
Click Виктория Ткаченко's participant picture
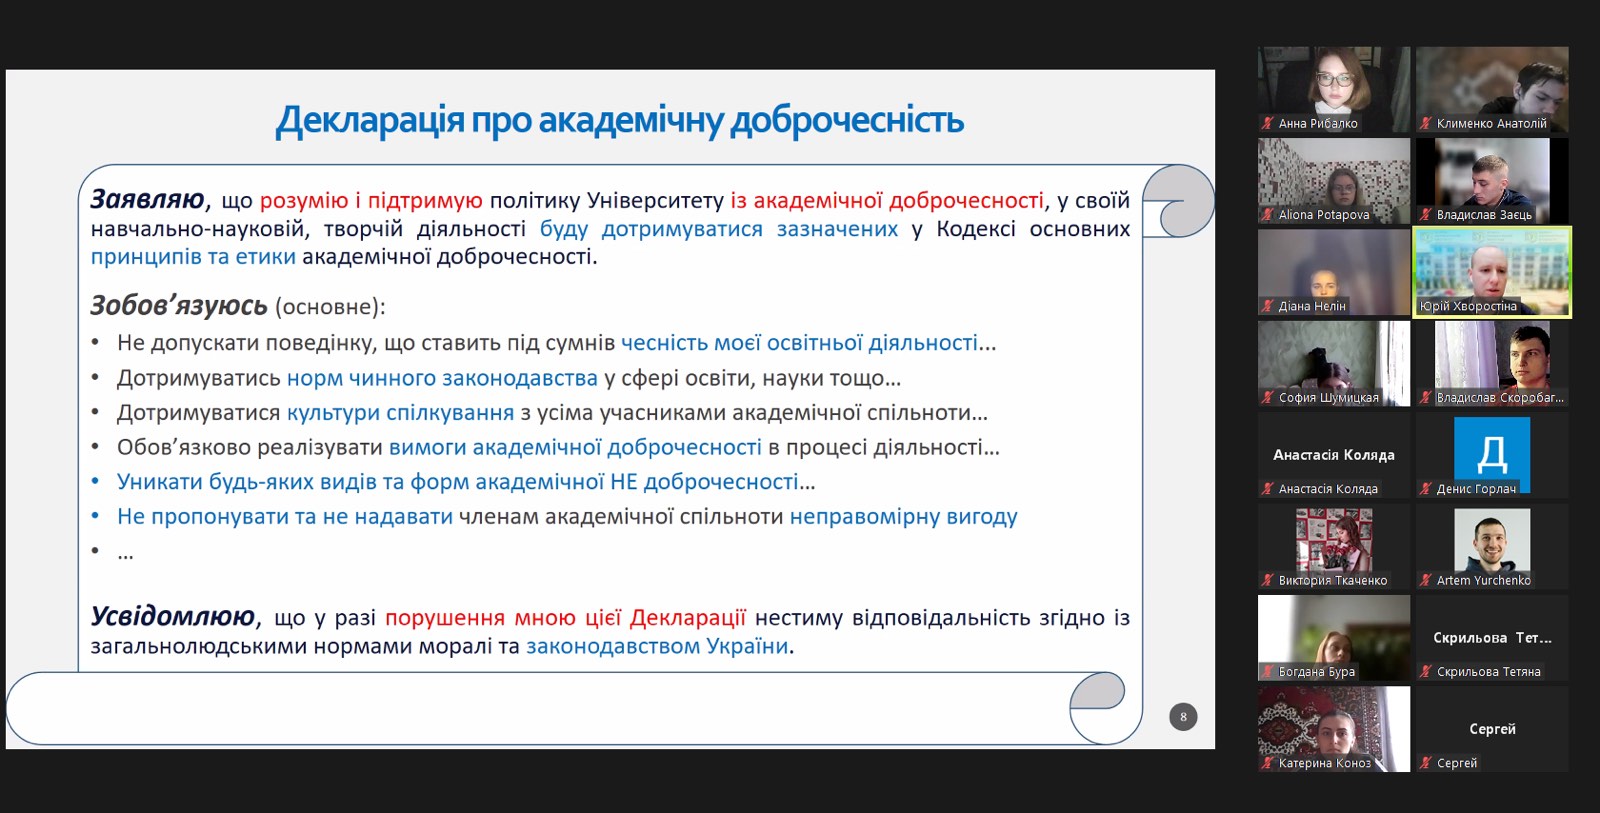point(1333,540)
